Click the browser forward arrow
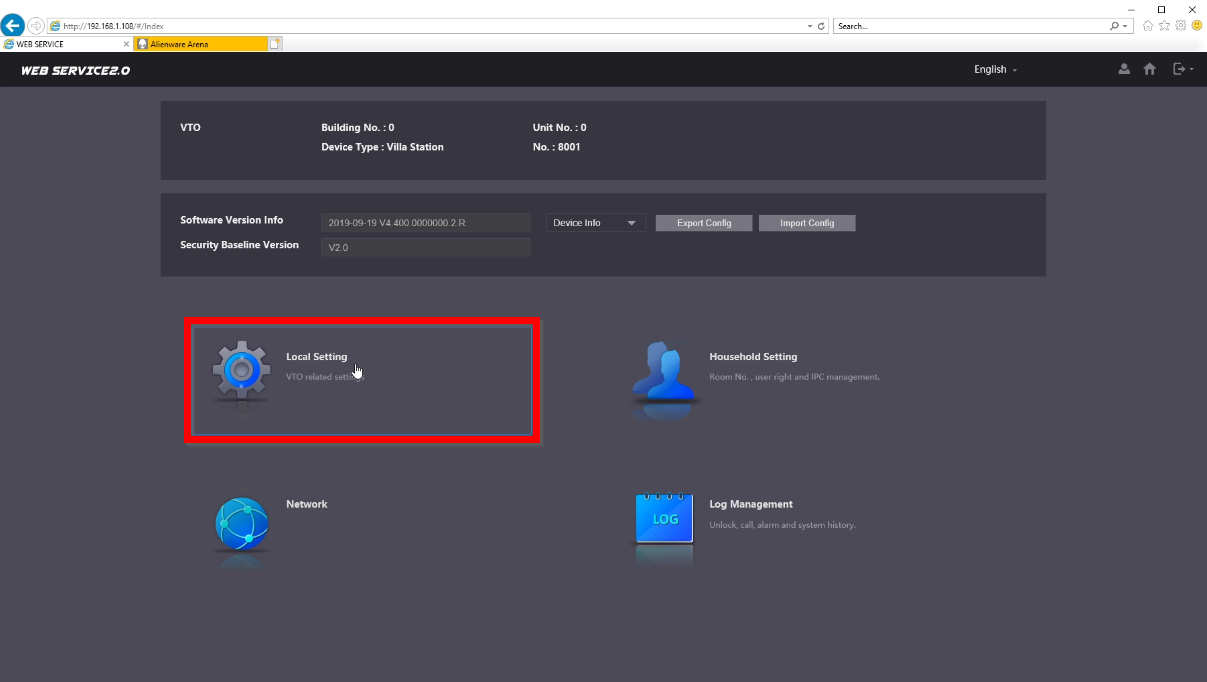 point(36,26)
